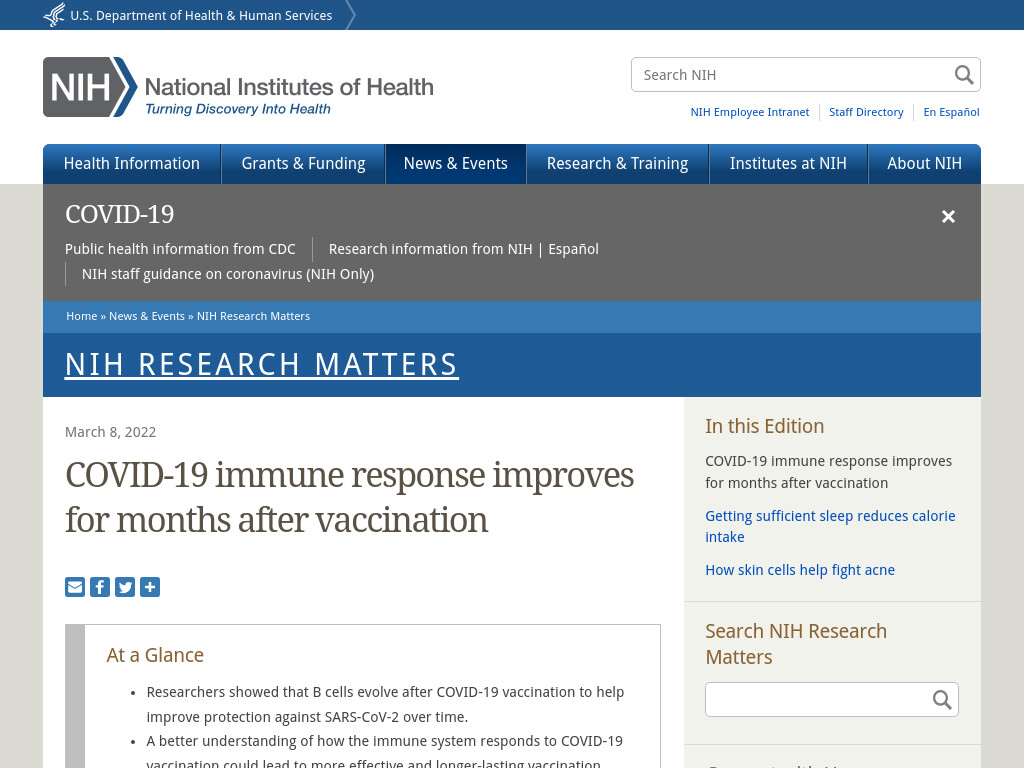Click the NIH RESEARCH MATTERS heading link
This screenshot has height=768, width=1024.
262,364
